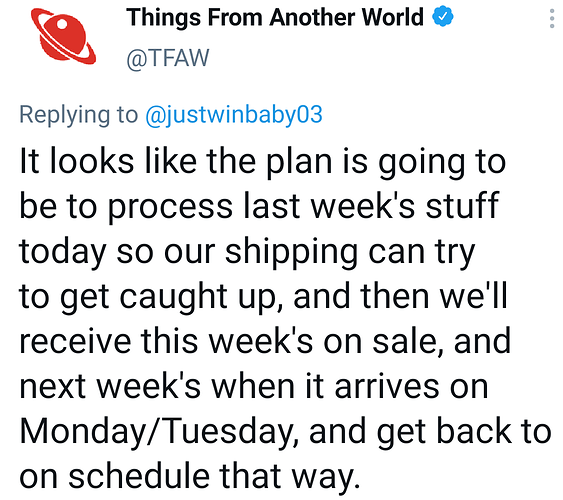Click the blue verified checkmark badge
Image resolution: width=563 pixels, height=500 pixels.
(x=442, y=17)
